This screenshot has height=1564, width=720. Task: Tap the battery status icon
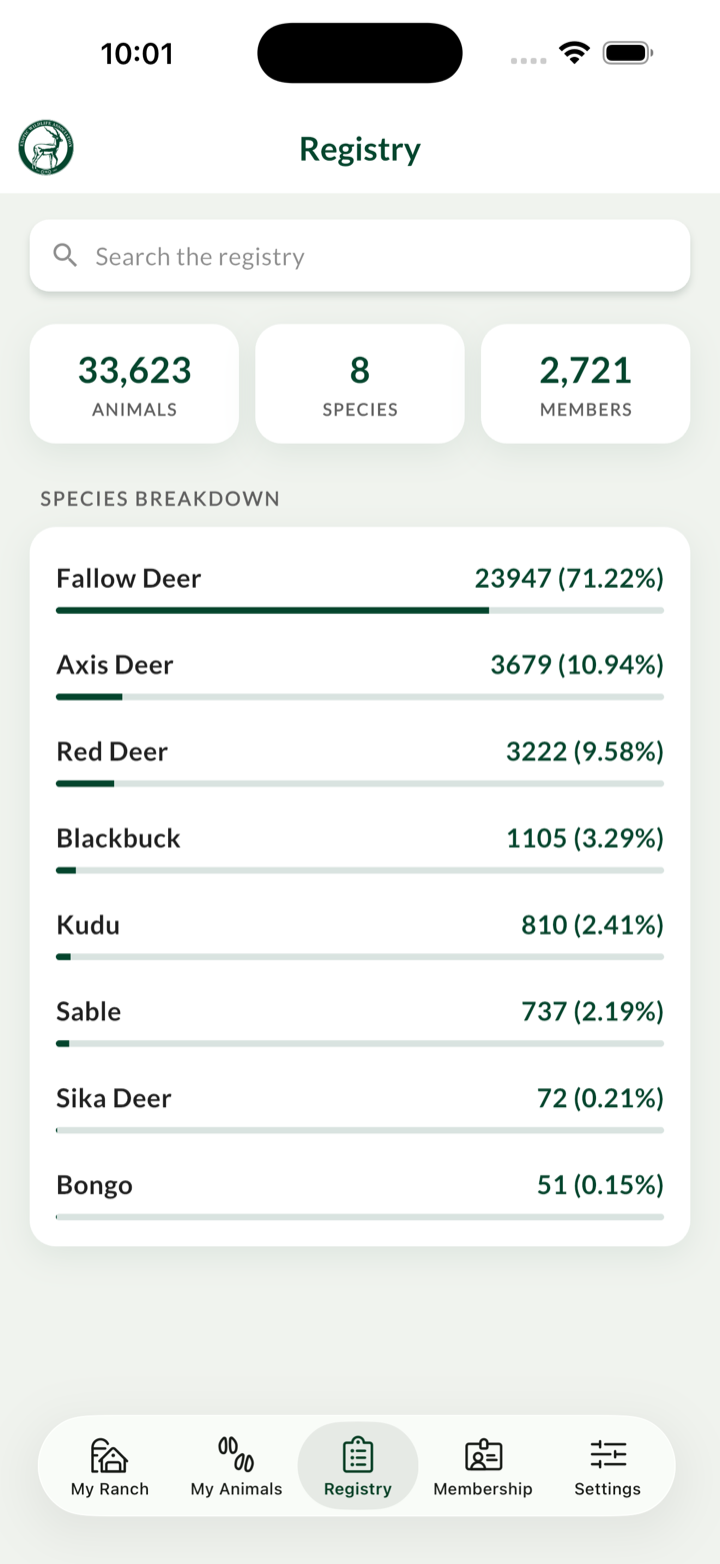tap(628, 52)
